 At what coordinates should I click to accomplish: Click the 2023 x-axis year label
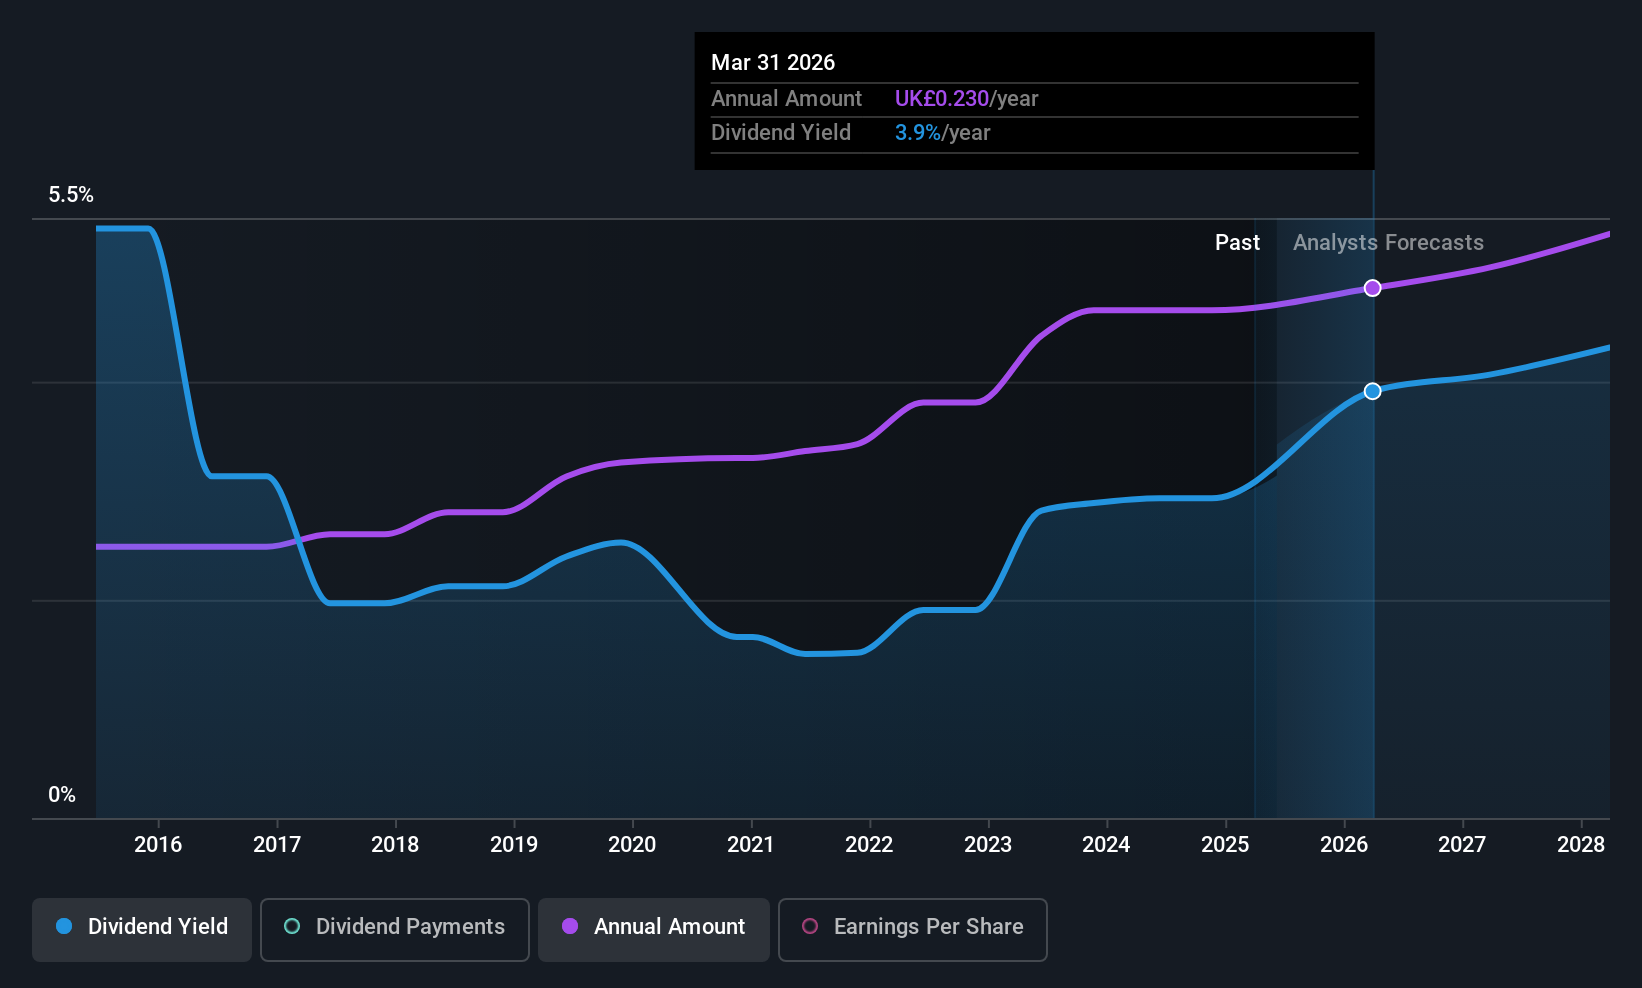tap(988, 845)
